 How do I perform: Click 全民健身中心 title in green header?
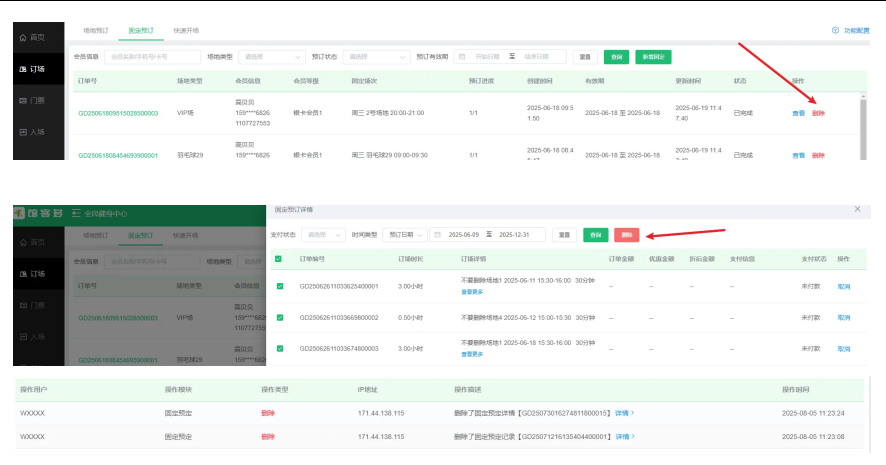[106, 214]
